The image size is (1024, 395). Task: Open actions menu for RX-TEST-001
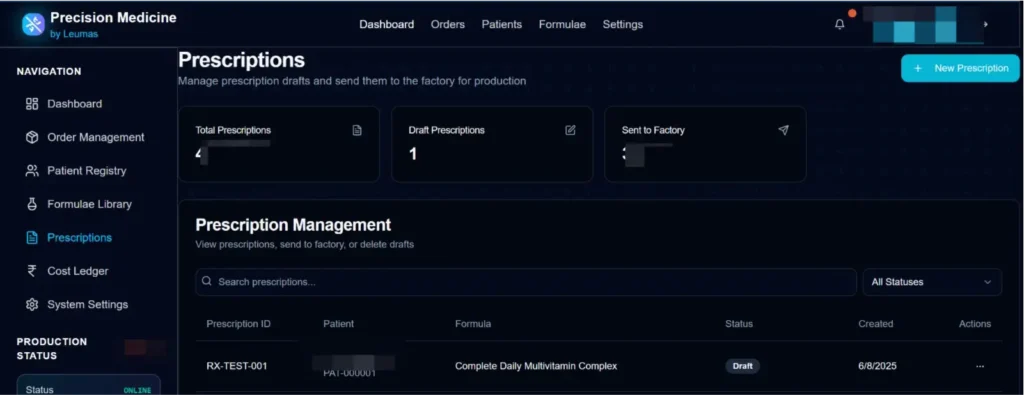(x=980, y=366)
